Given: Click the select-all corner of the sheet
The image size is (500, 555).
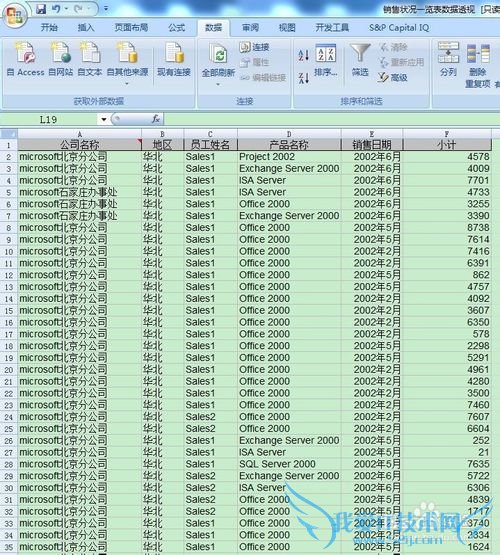Looking at the screenshot, I should click(9, 134).
